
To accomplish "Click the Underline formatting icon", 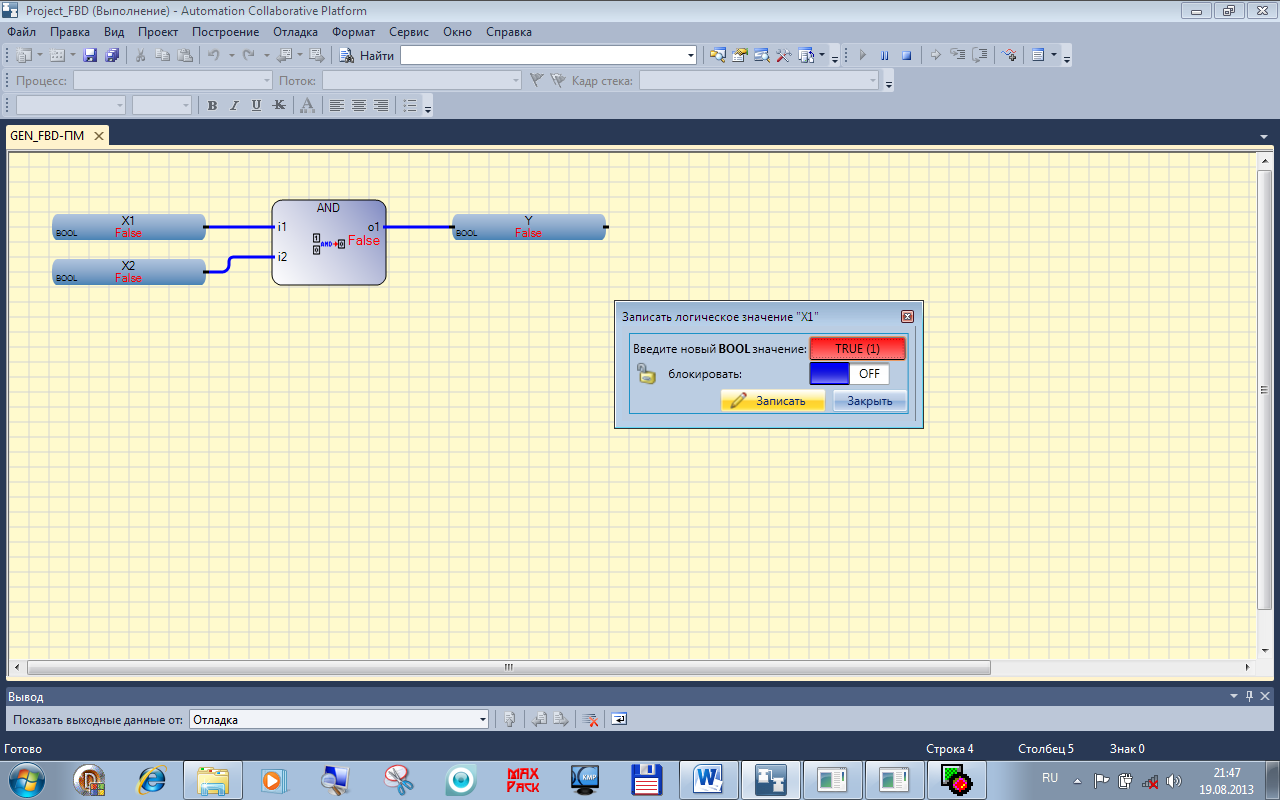I will pos(256,105).
